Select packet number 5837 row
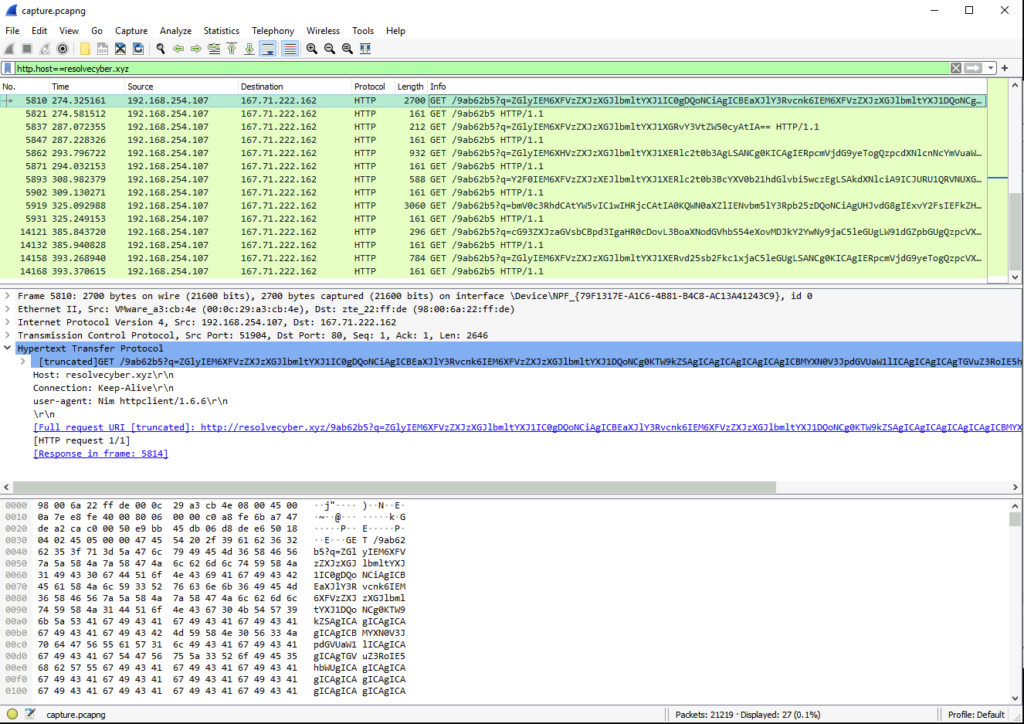The height and width of the screenshot is (724, 1024). tap(494, 127)
